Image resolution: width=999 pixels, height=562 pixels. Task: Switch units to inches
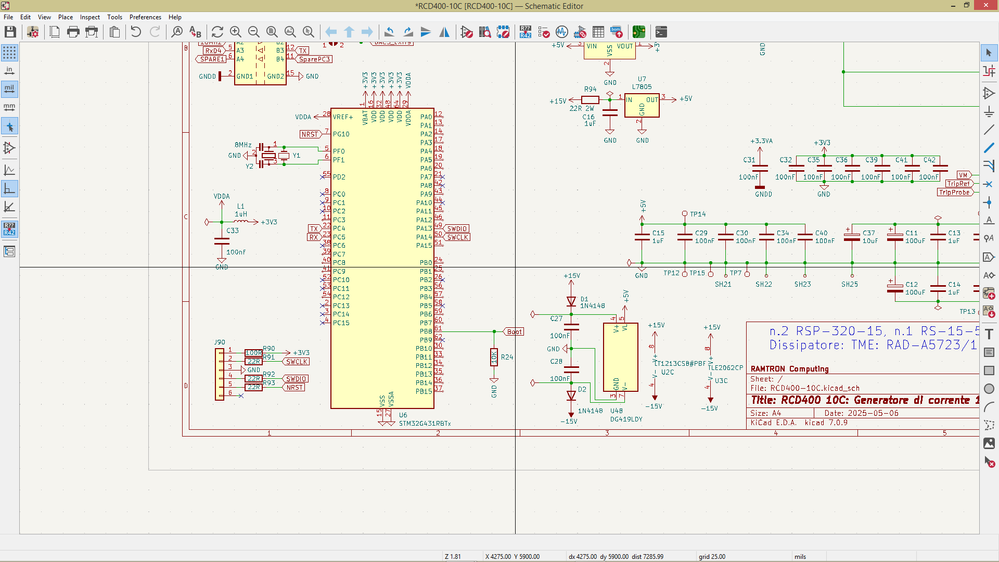click(x=10, y=70)
